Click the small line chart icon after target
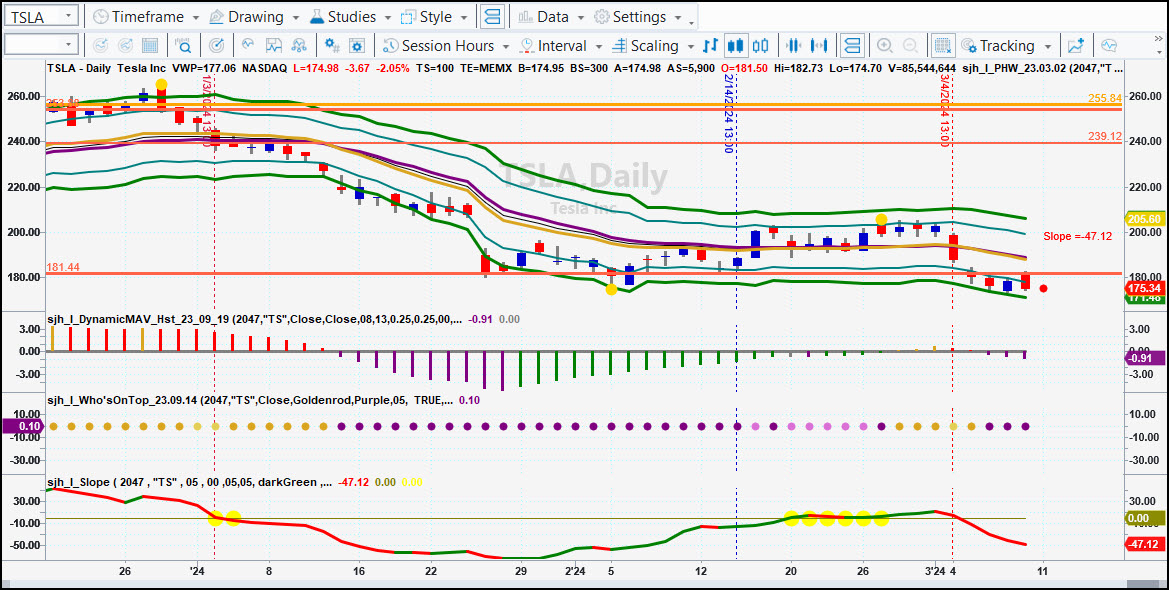This screenshot has height=590, width=1169. point(248,45)
